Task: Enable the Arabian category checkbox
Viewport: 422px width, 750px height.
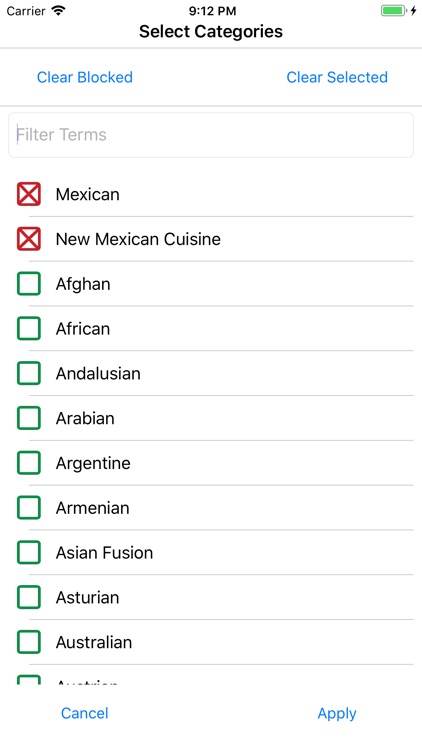Action: point(29,418)
